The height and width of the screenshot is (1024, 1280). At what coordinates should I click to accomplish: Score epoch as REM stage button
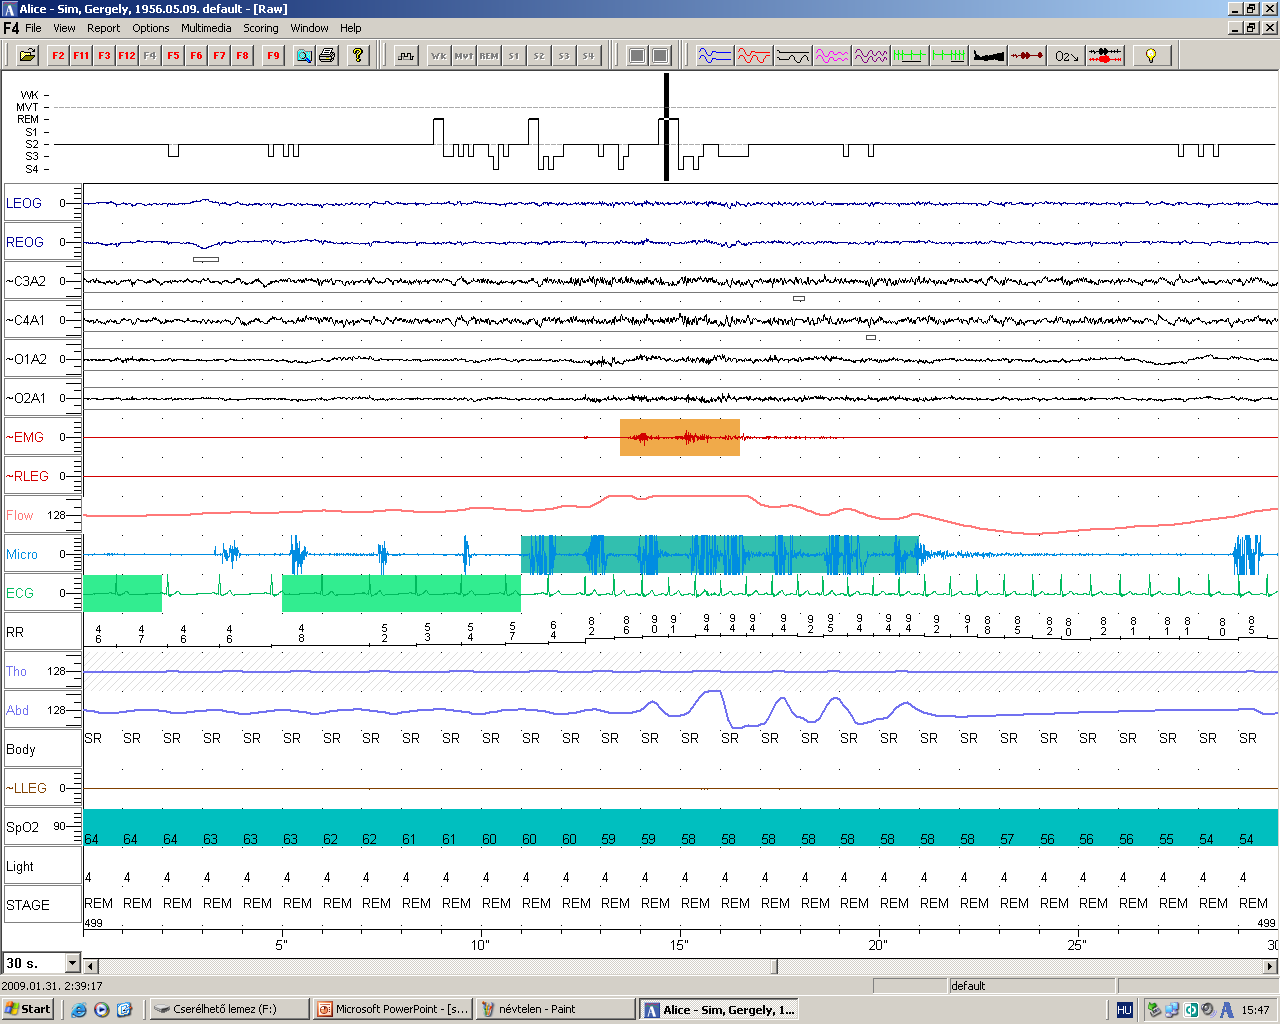(x=489, y=56)
